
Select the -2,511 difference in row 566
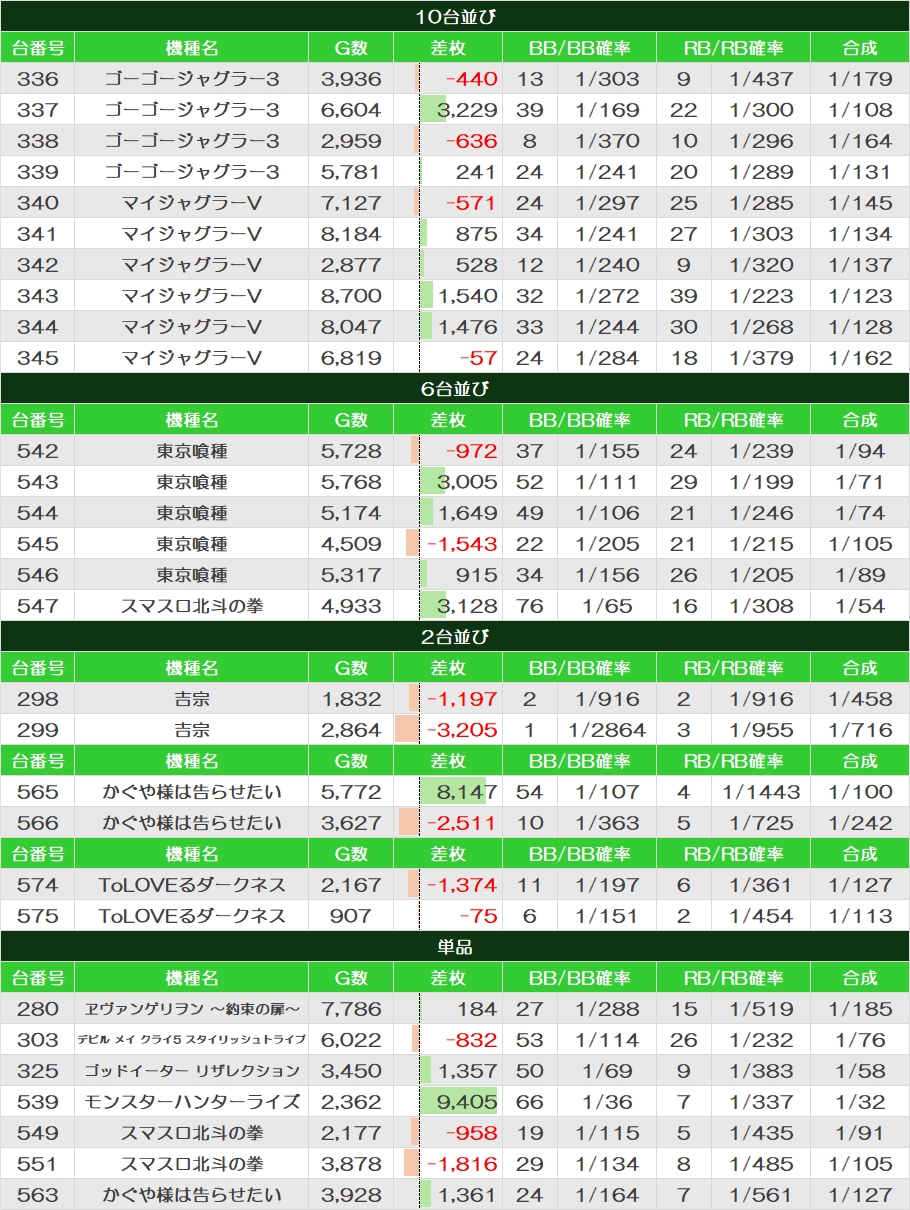pos(462,823)
